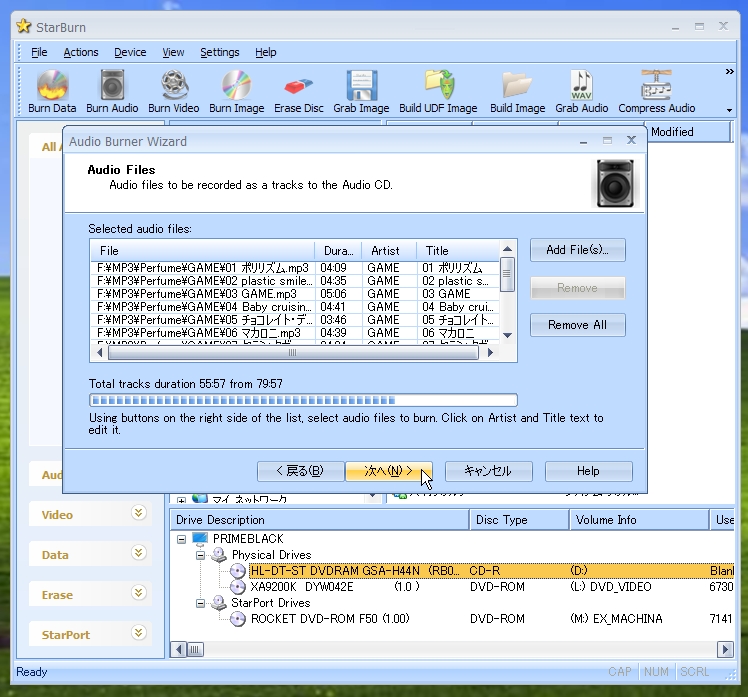Cancel the wizard with キャンセル button
748x697 pixels.
pyautogui.click(x=488, y=471)
